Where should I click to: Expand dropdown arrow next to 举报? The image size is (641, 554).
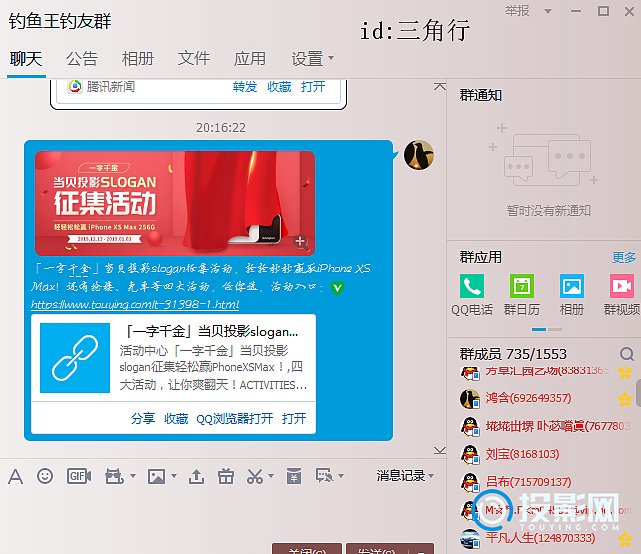coord(548,11)
